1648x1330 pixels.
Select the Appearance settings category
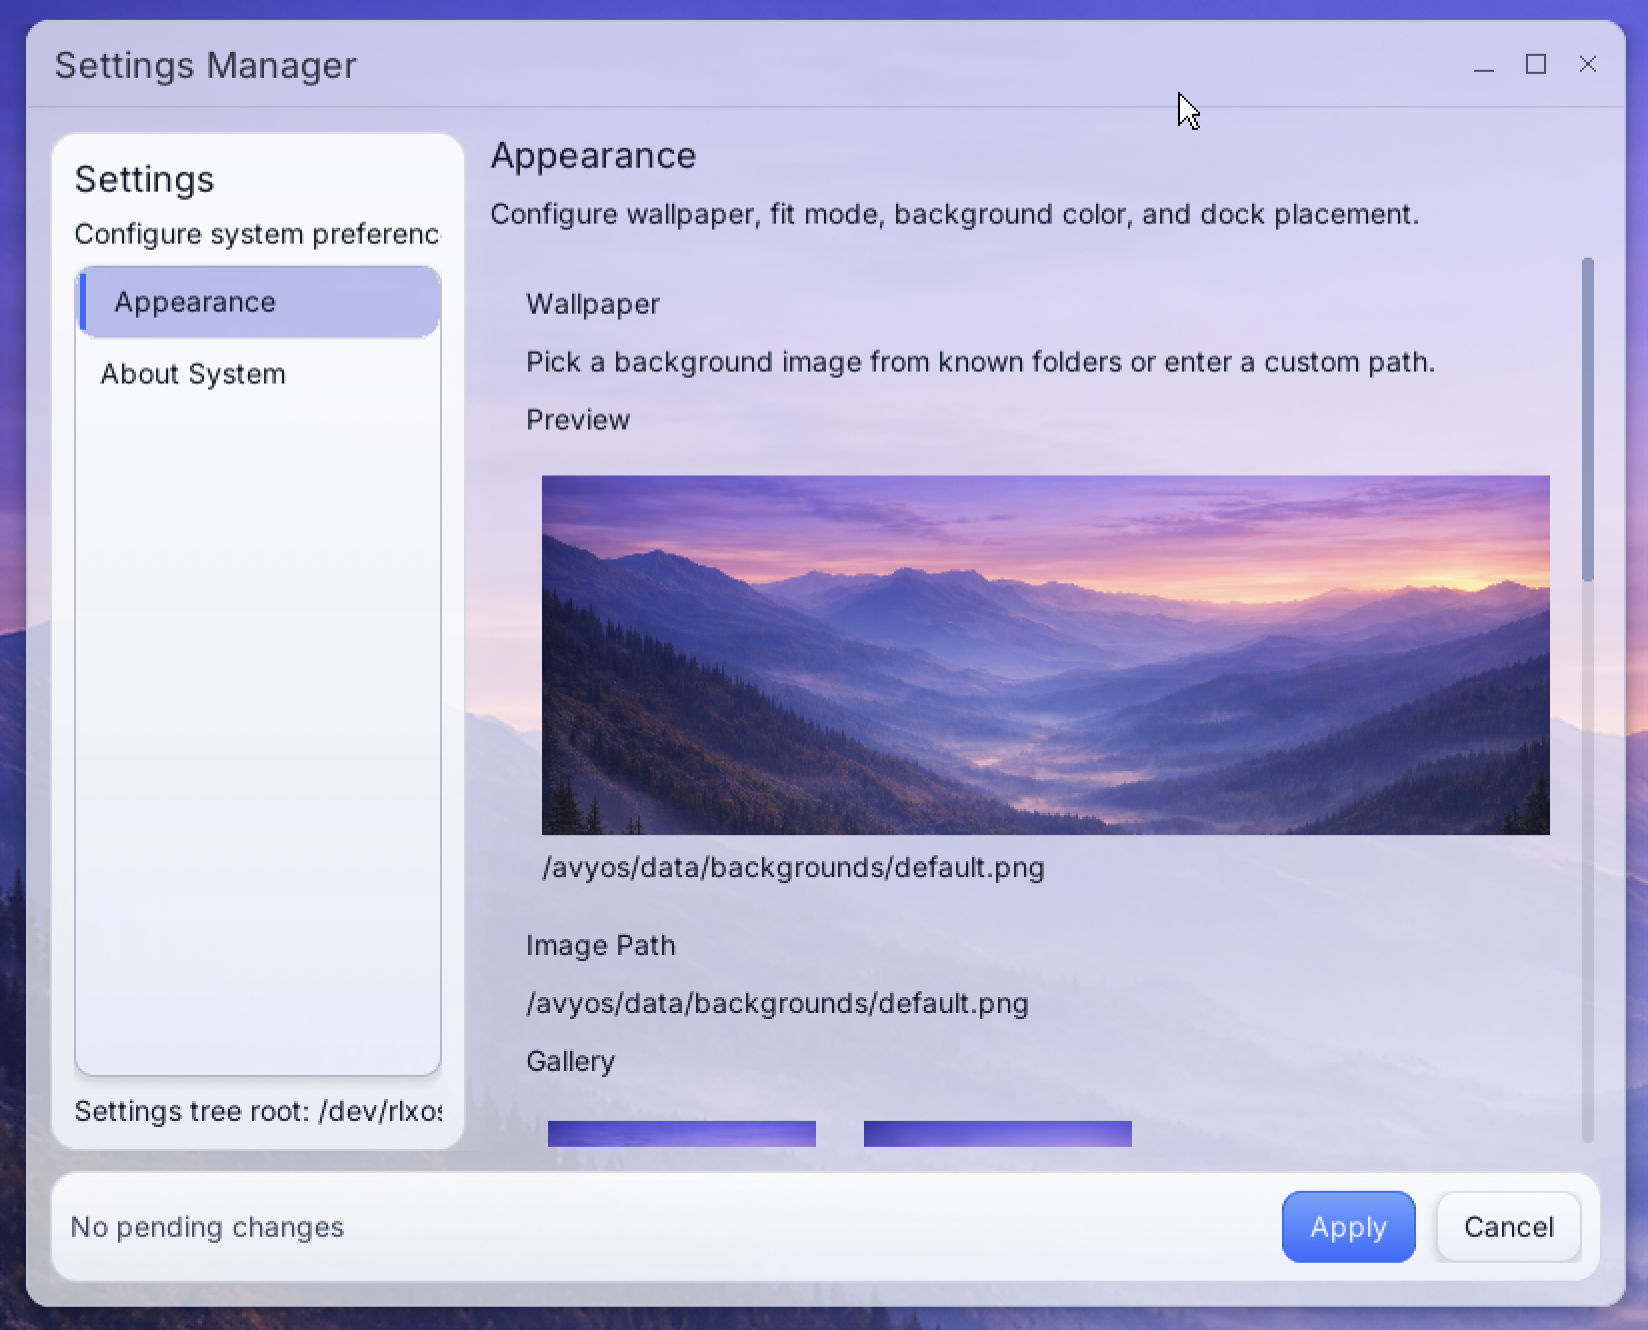click(x=195, y=301)
